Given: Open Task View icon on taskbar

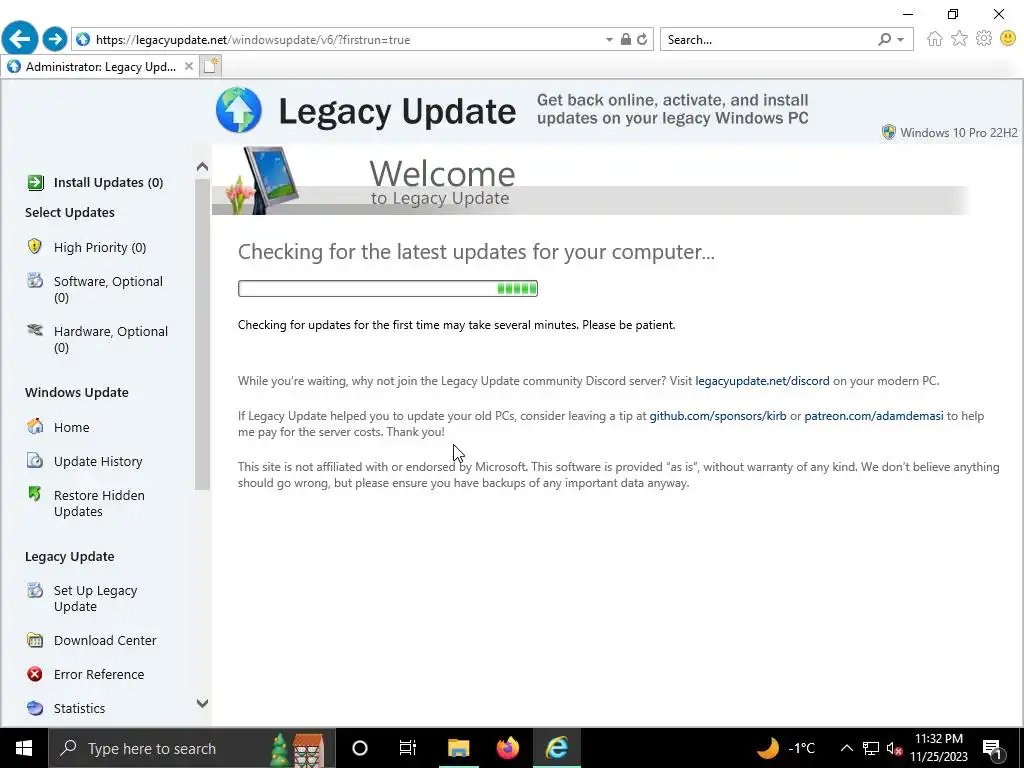Looking at the screenshot, I should point(408,748).
